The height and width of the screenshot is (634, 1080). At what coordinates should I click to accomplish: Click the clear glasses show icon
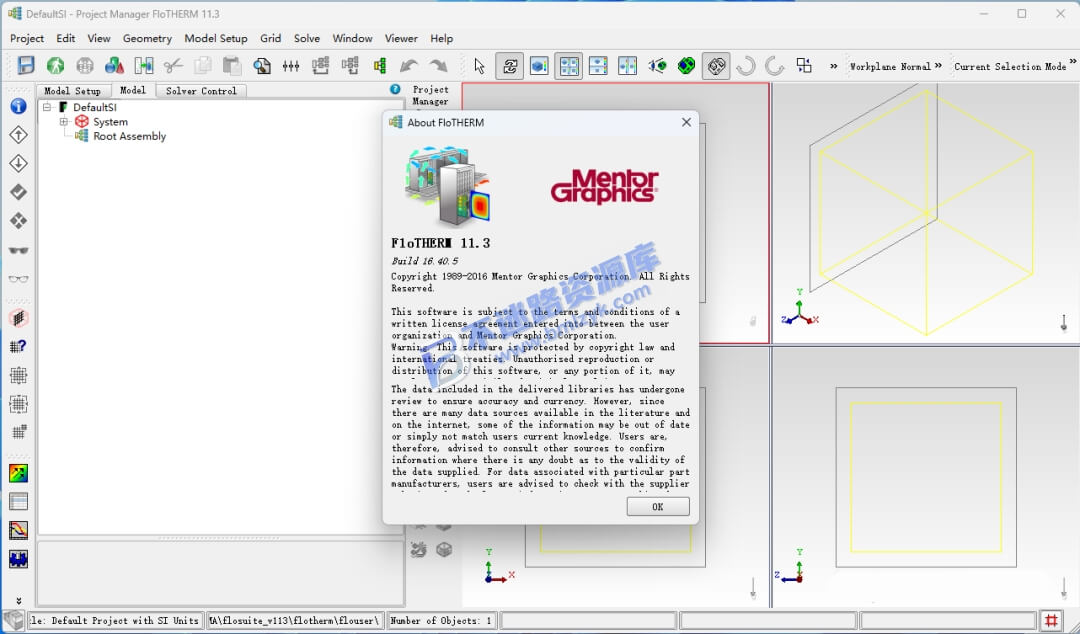[x=18, y=279]
